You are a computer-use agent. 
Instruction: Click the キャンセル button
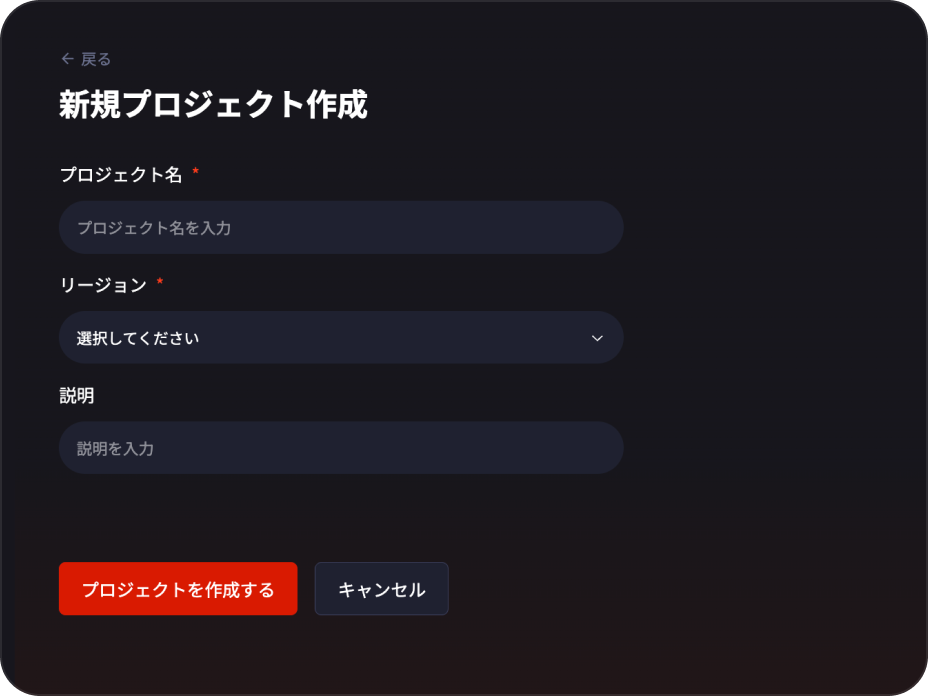[x=381, y=589]
